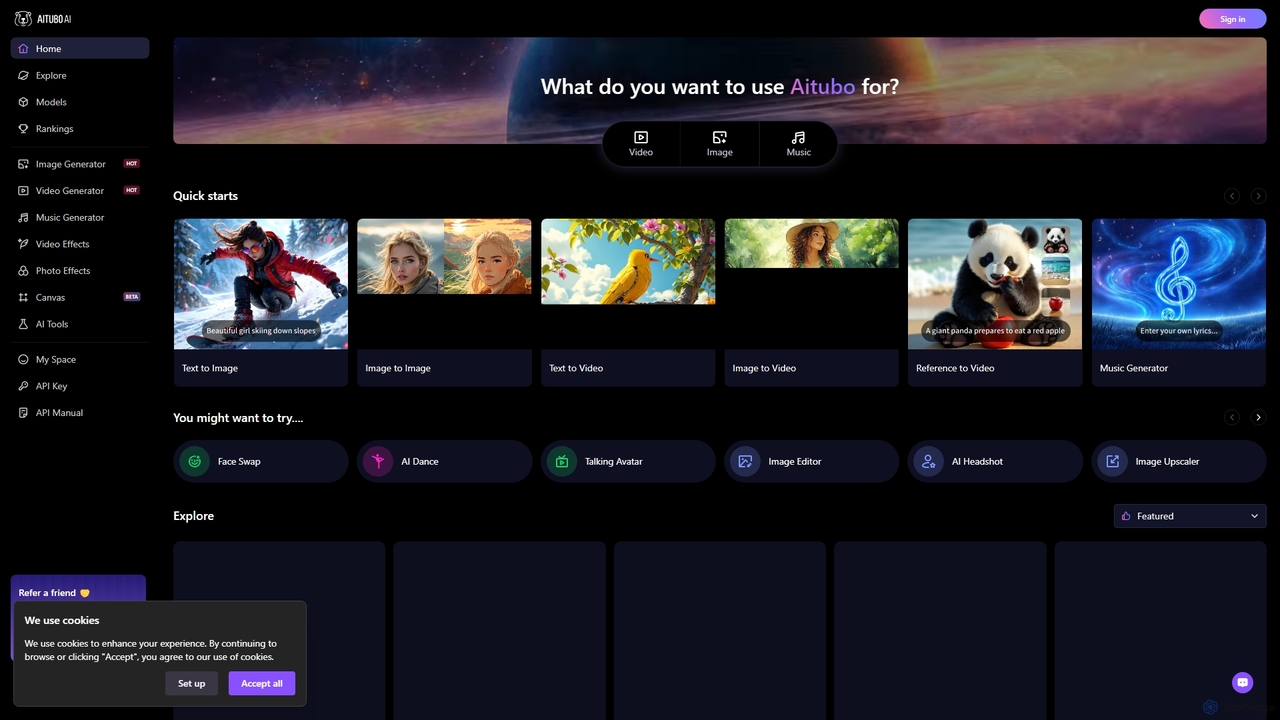The image size is (1280, 720).
Task: Open the Reference to Video panda card
Action: (995, 302)
